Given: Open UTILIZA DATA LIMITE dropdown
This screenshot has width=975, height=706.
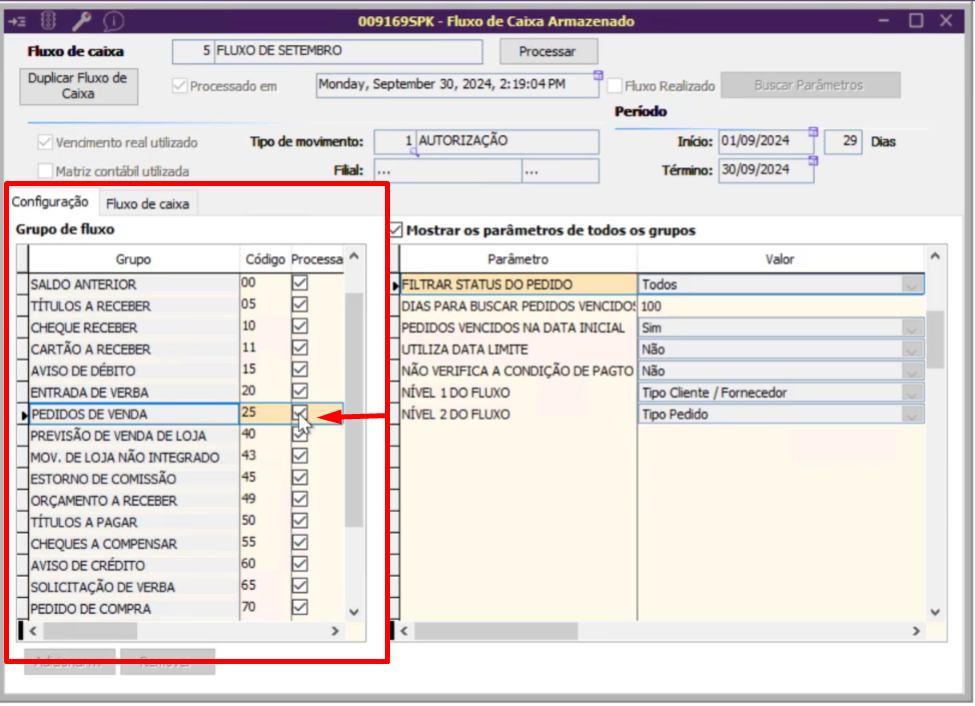Looking at the screenshot, I should pos(910,350).
